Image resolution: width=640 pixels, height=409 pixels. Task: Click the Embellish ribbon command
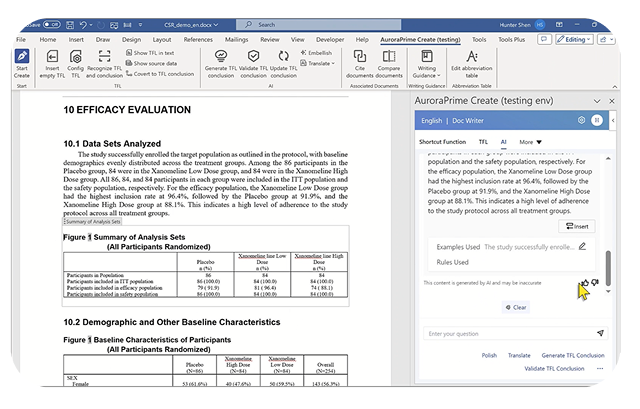pyautogui.click(x=316, y=53)
